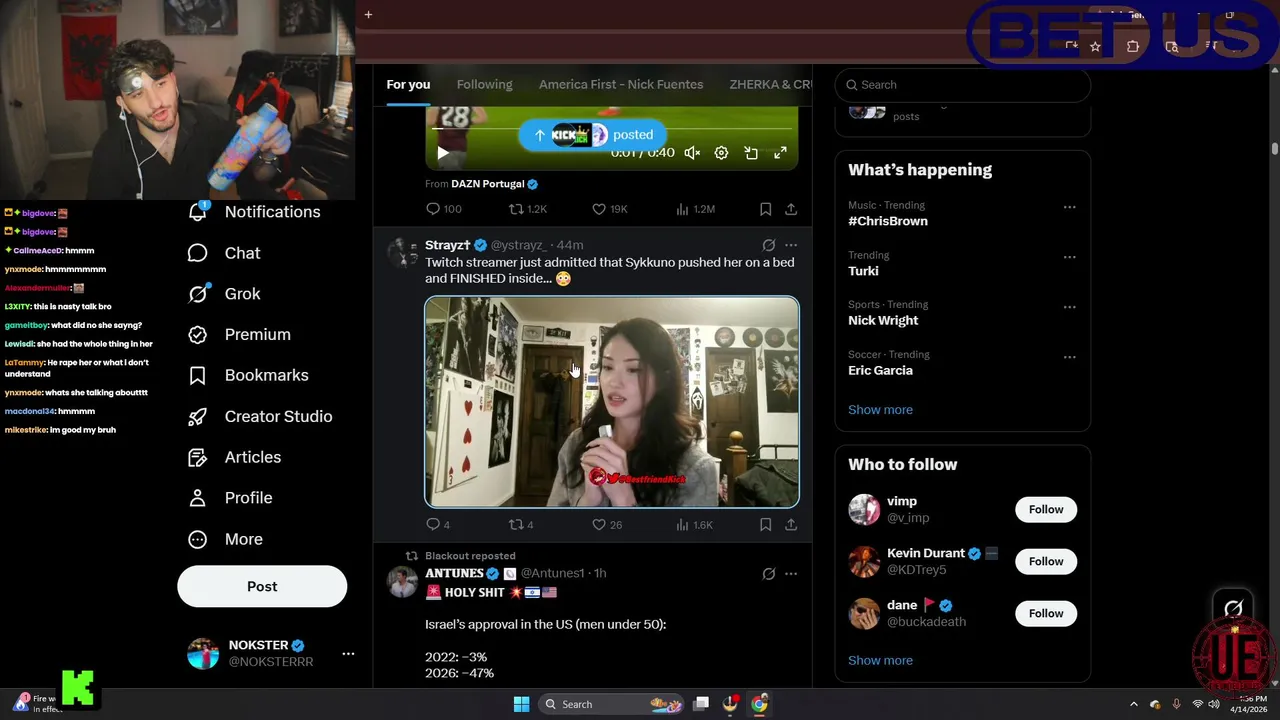Open NOKSTER account options menu
This screenshot has width=1280, height=720.
pyautogui.click(x=348, y=653)
